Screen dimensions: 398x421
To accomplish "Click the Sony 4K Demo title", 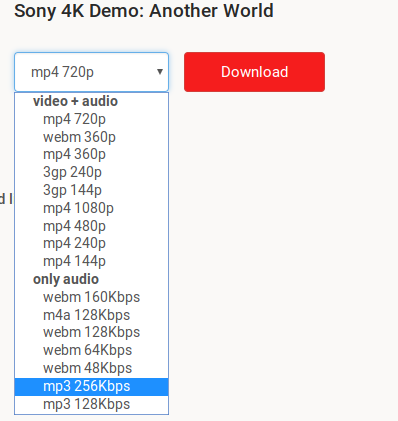I will [144, 11].
